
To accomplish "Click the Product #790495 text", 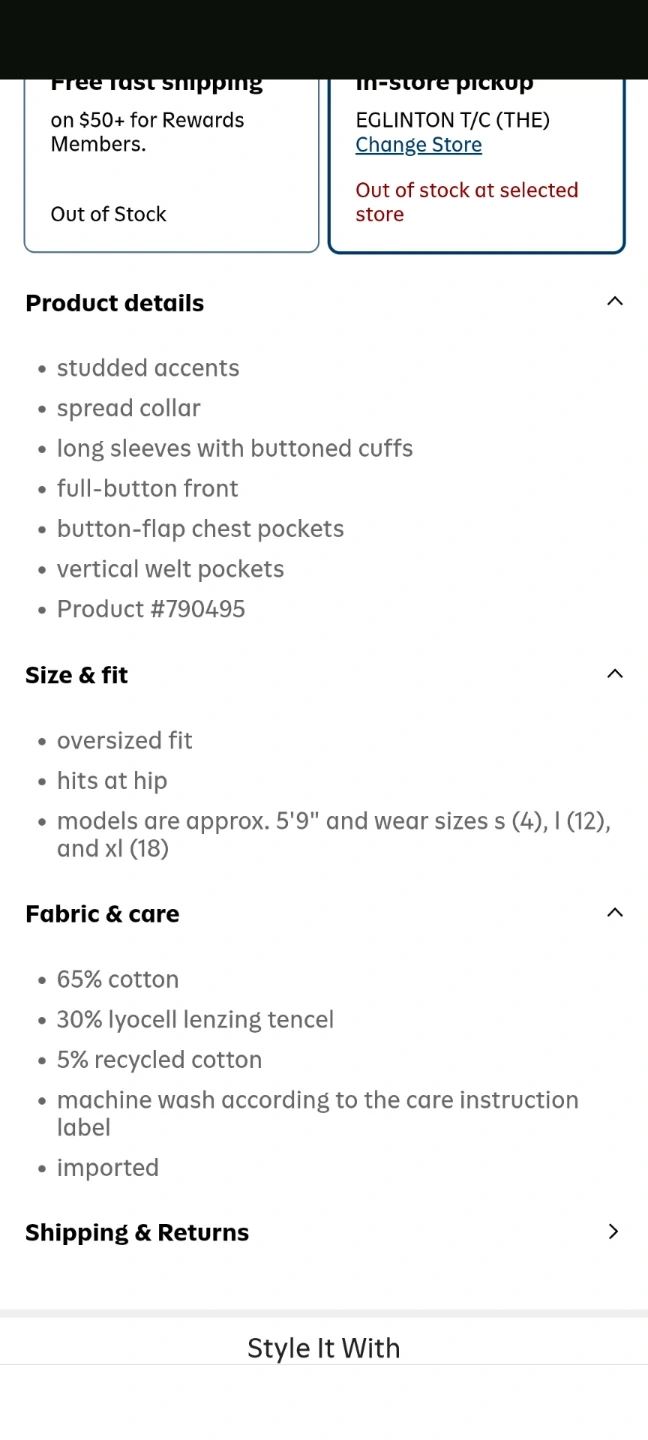I will point(151,609).
